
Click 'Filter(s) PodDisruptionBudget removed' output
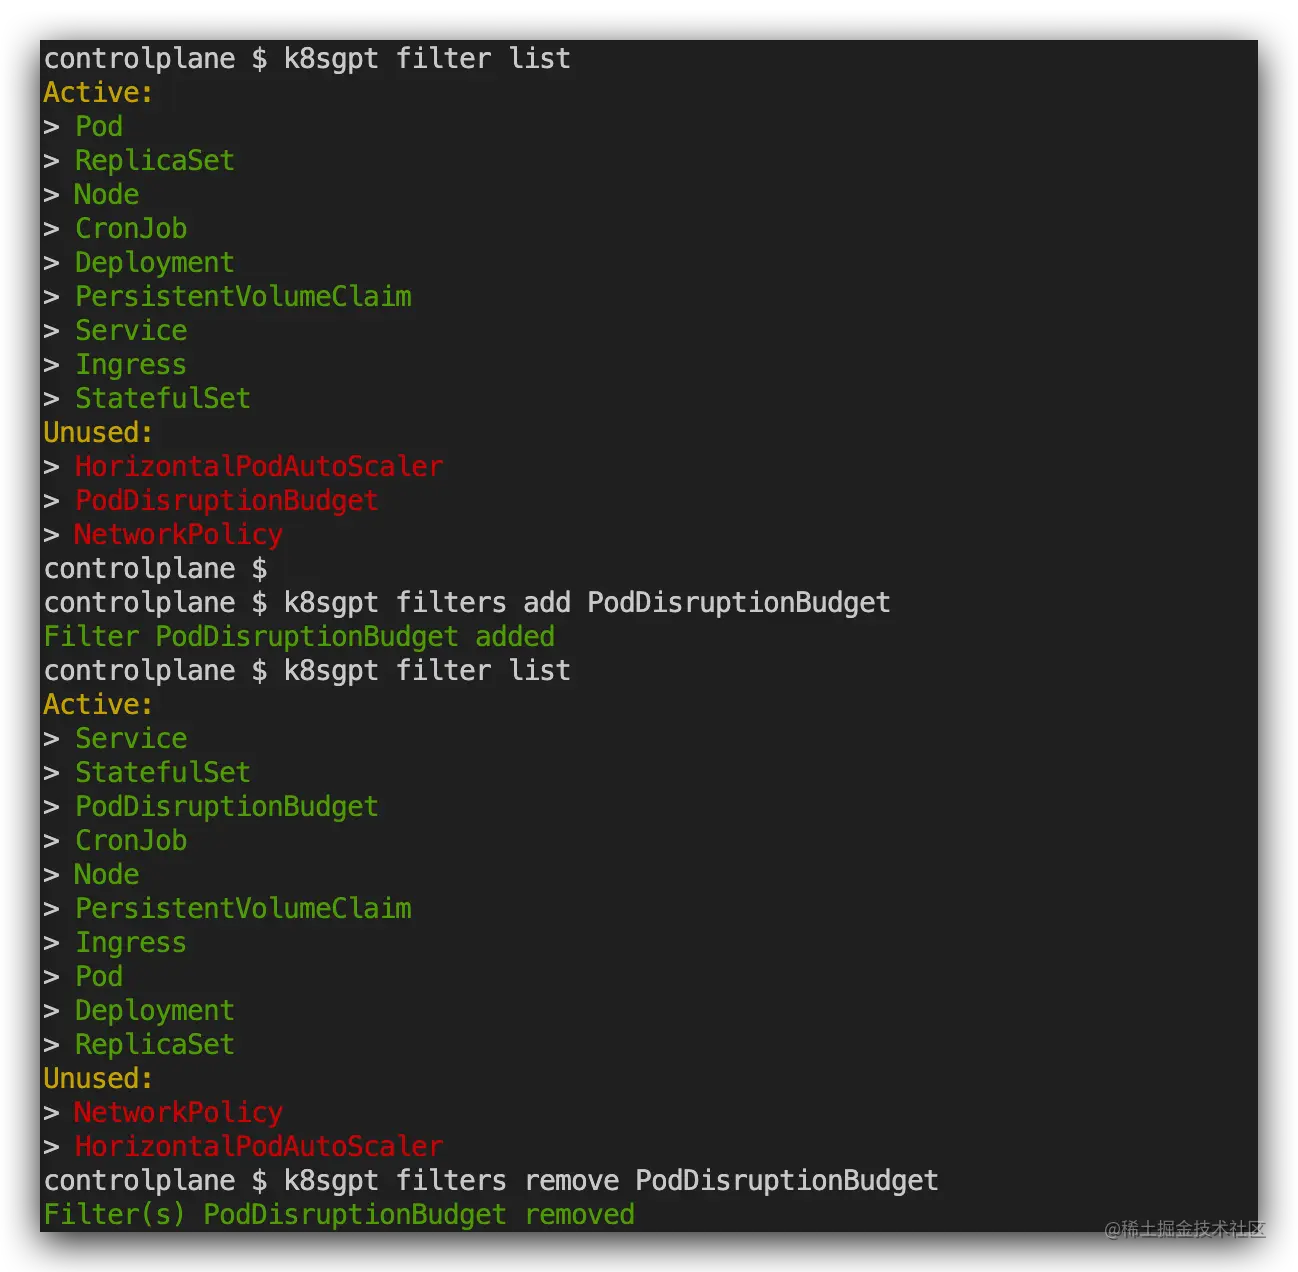coord(339,1215)
